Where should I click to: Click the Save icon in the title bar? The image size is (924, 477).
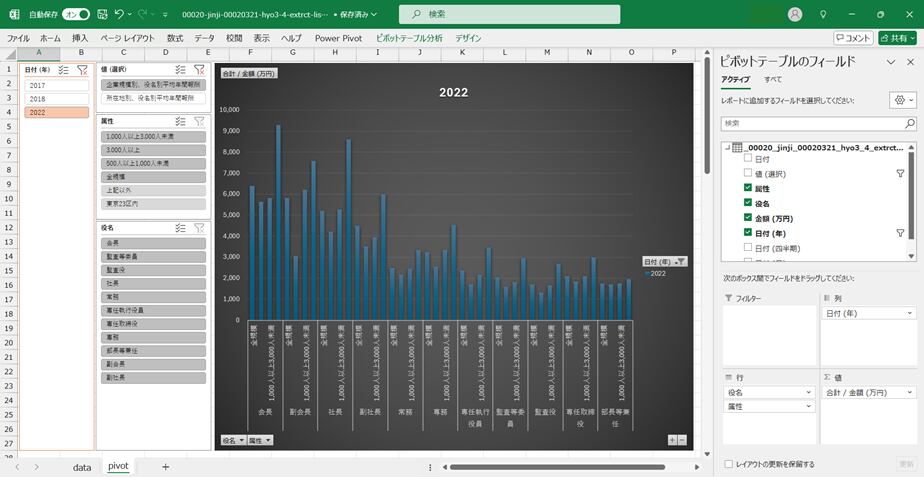(x=101, y=15)
